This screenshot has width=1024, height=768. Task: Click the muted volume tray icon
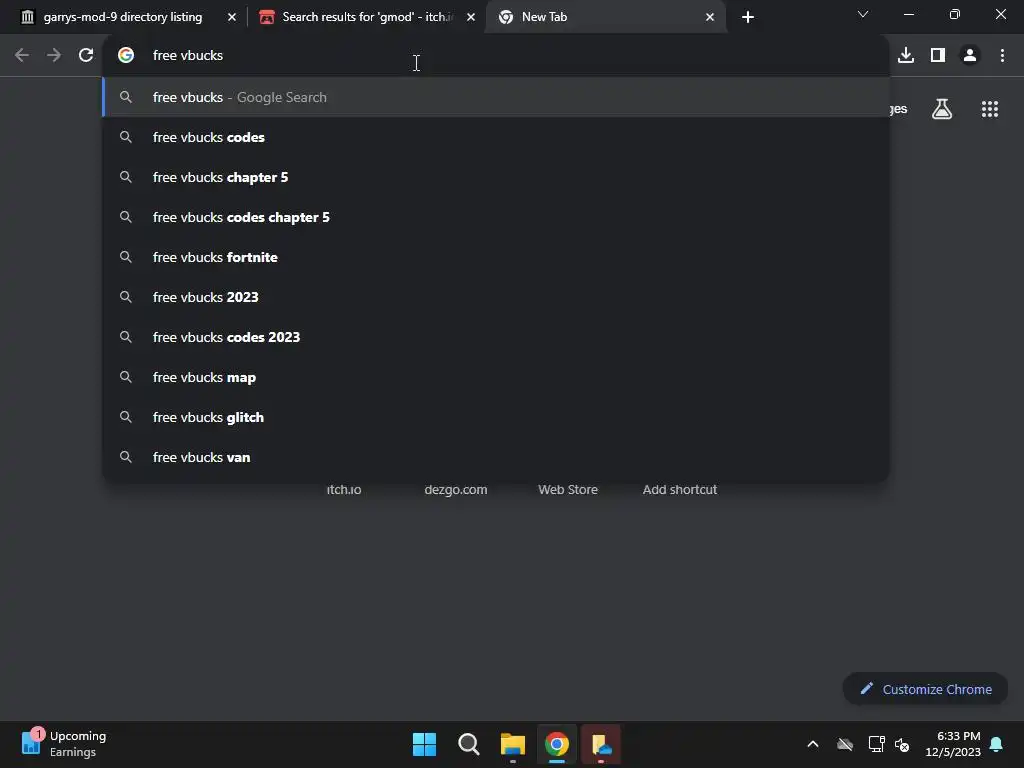point(903,744)
